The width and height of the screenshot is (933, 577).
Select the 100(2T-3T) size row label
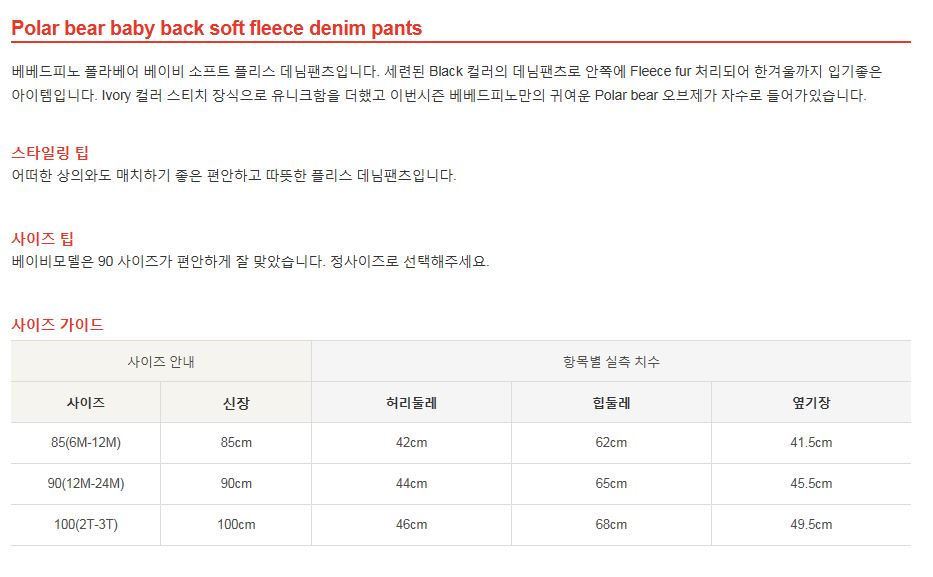point(86,524)
